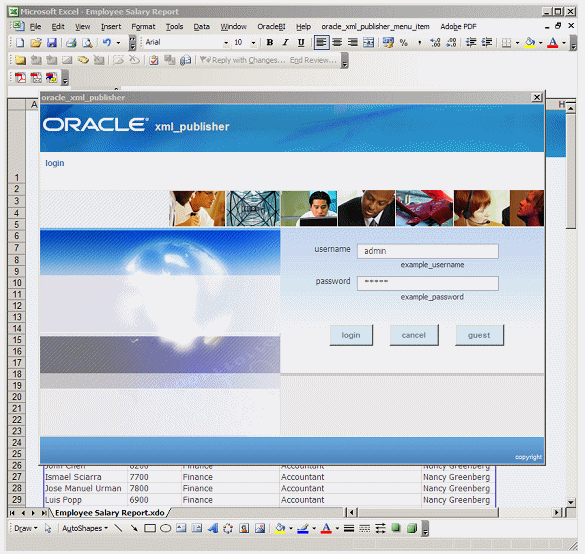Click the first Adobe PDF convert icon
585x554 pixels.
[x=20, y=77]
